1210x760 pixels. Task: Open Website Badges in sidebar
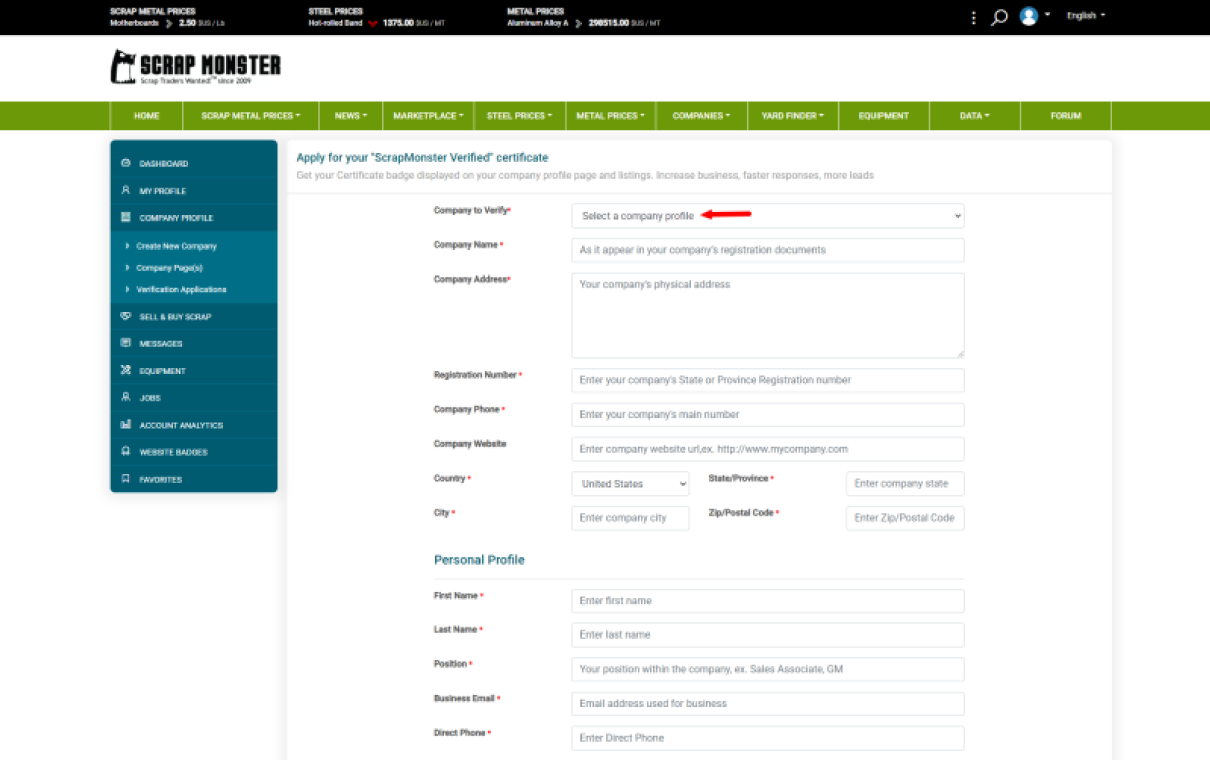point(173,452)
